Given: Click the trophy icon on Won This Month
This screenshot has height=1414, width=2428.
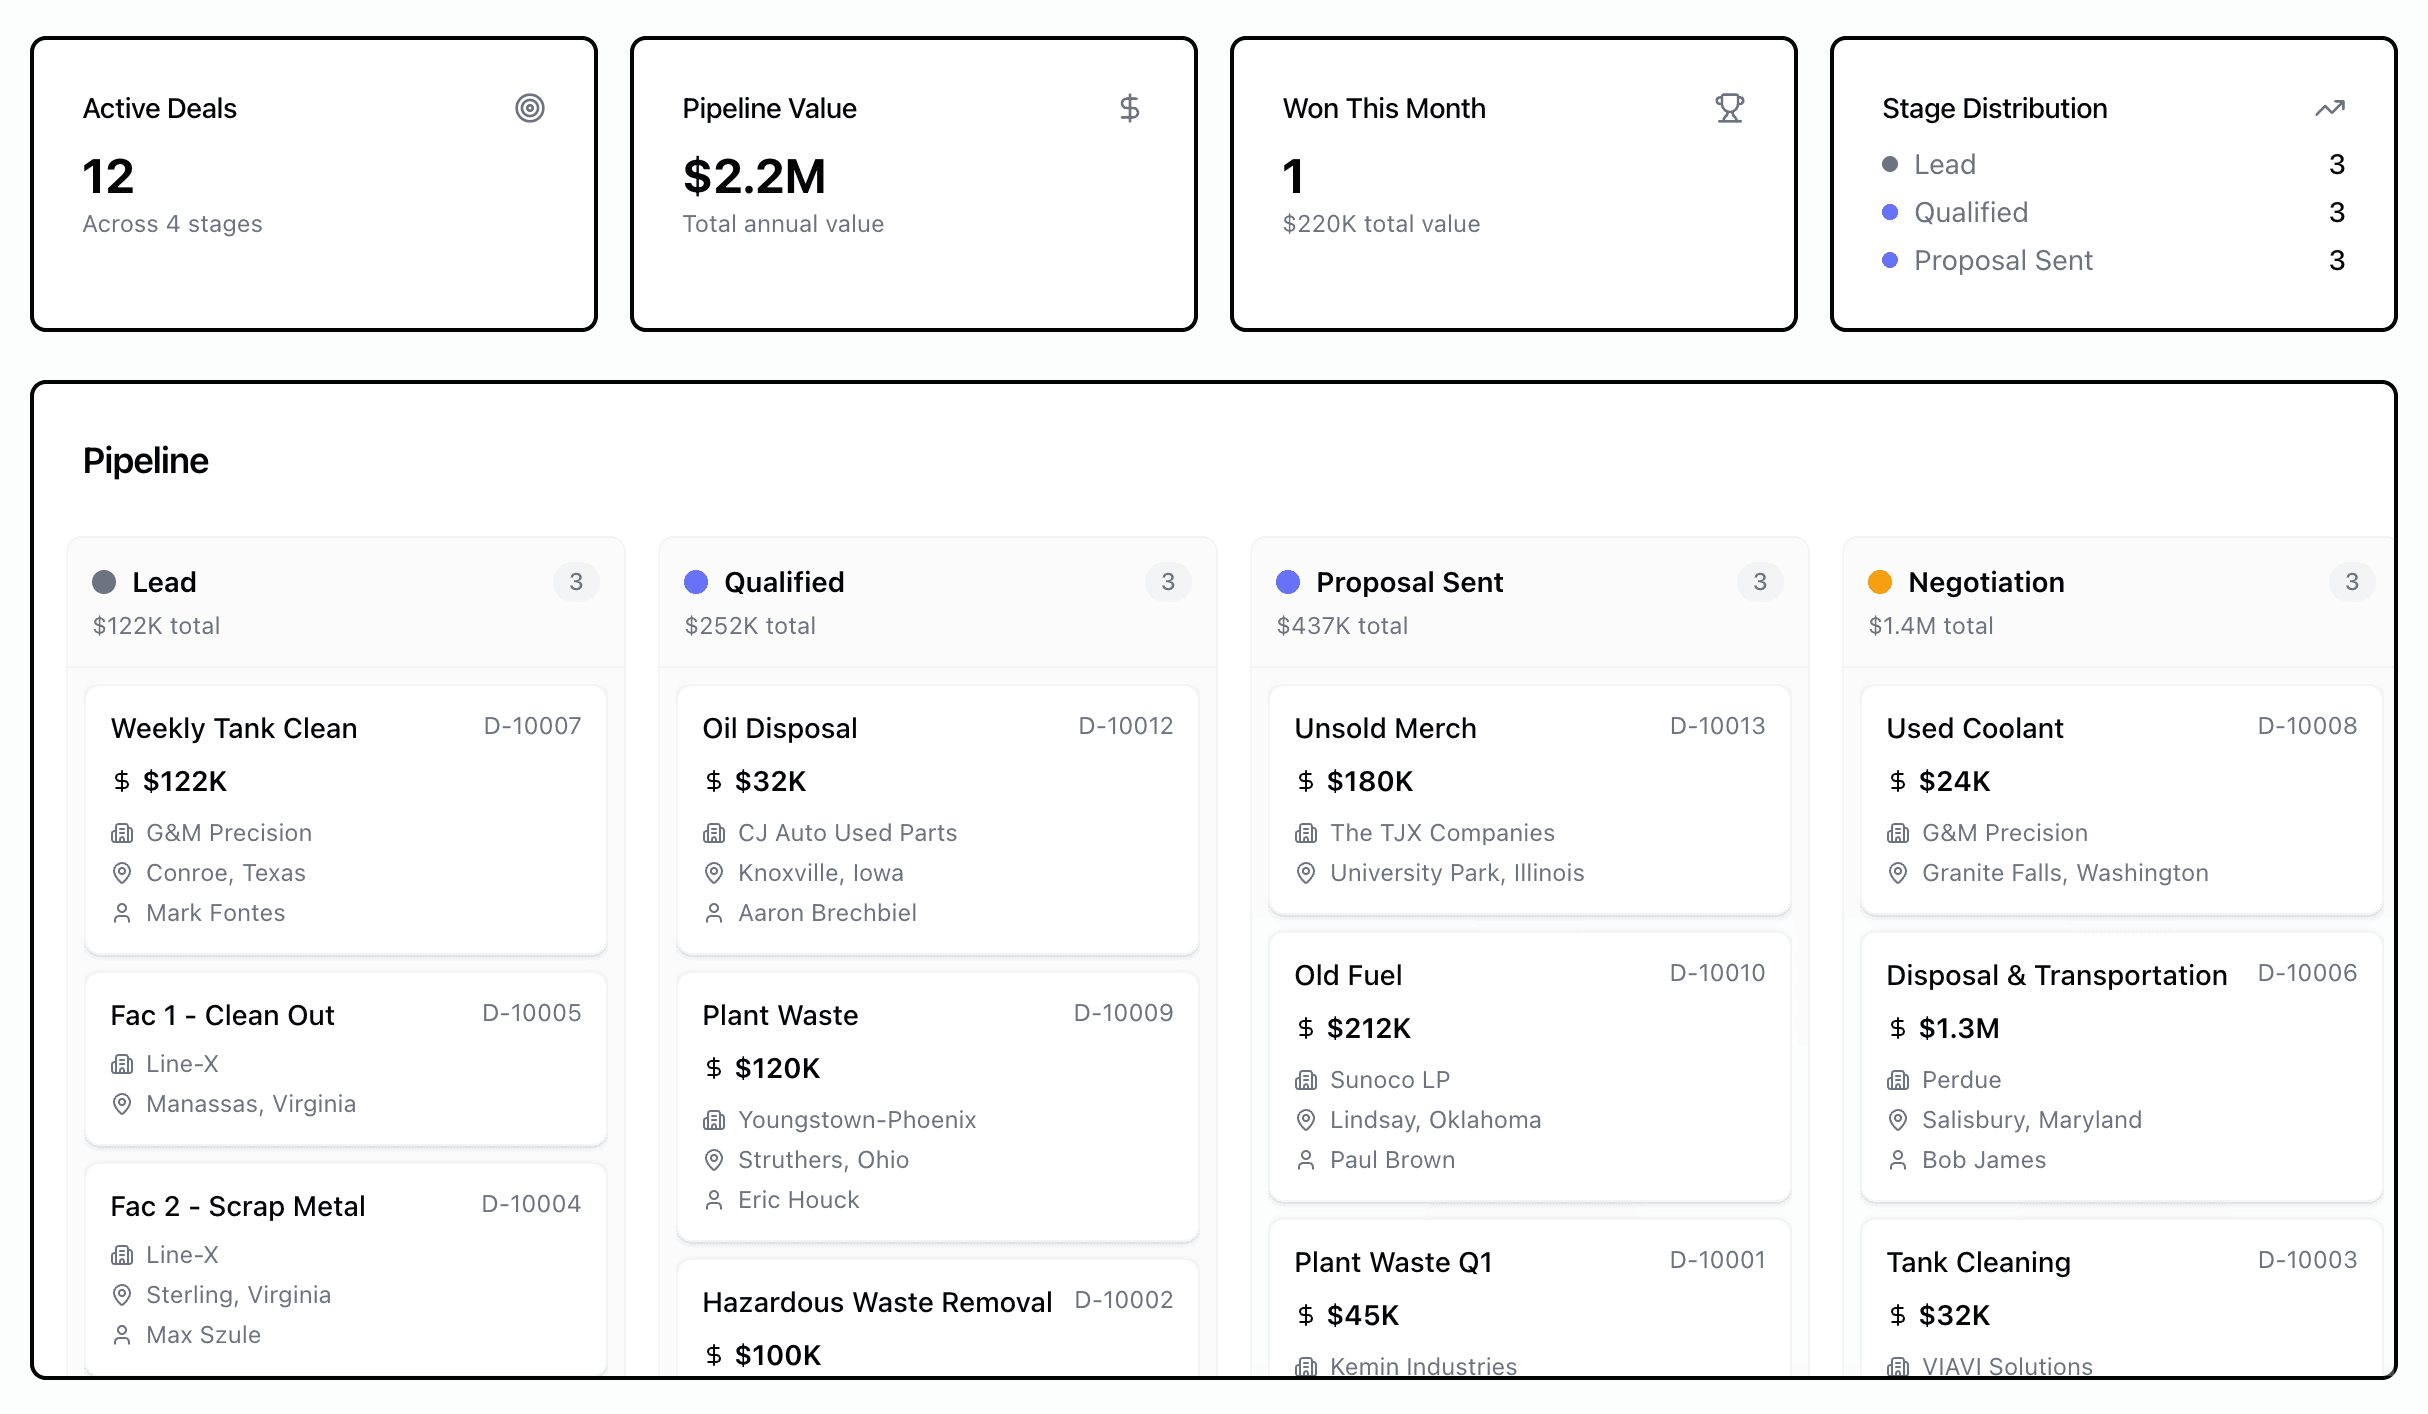Looking at the screenshot, I should tap(1729, 108).
